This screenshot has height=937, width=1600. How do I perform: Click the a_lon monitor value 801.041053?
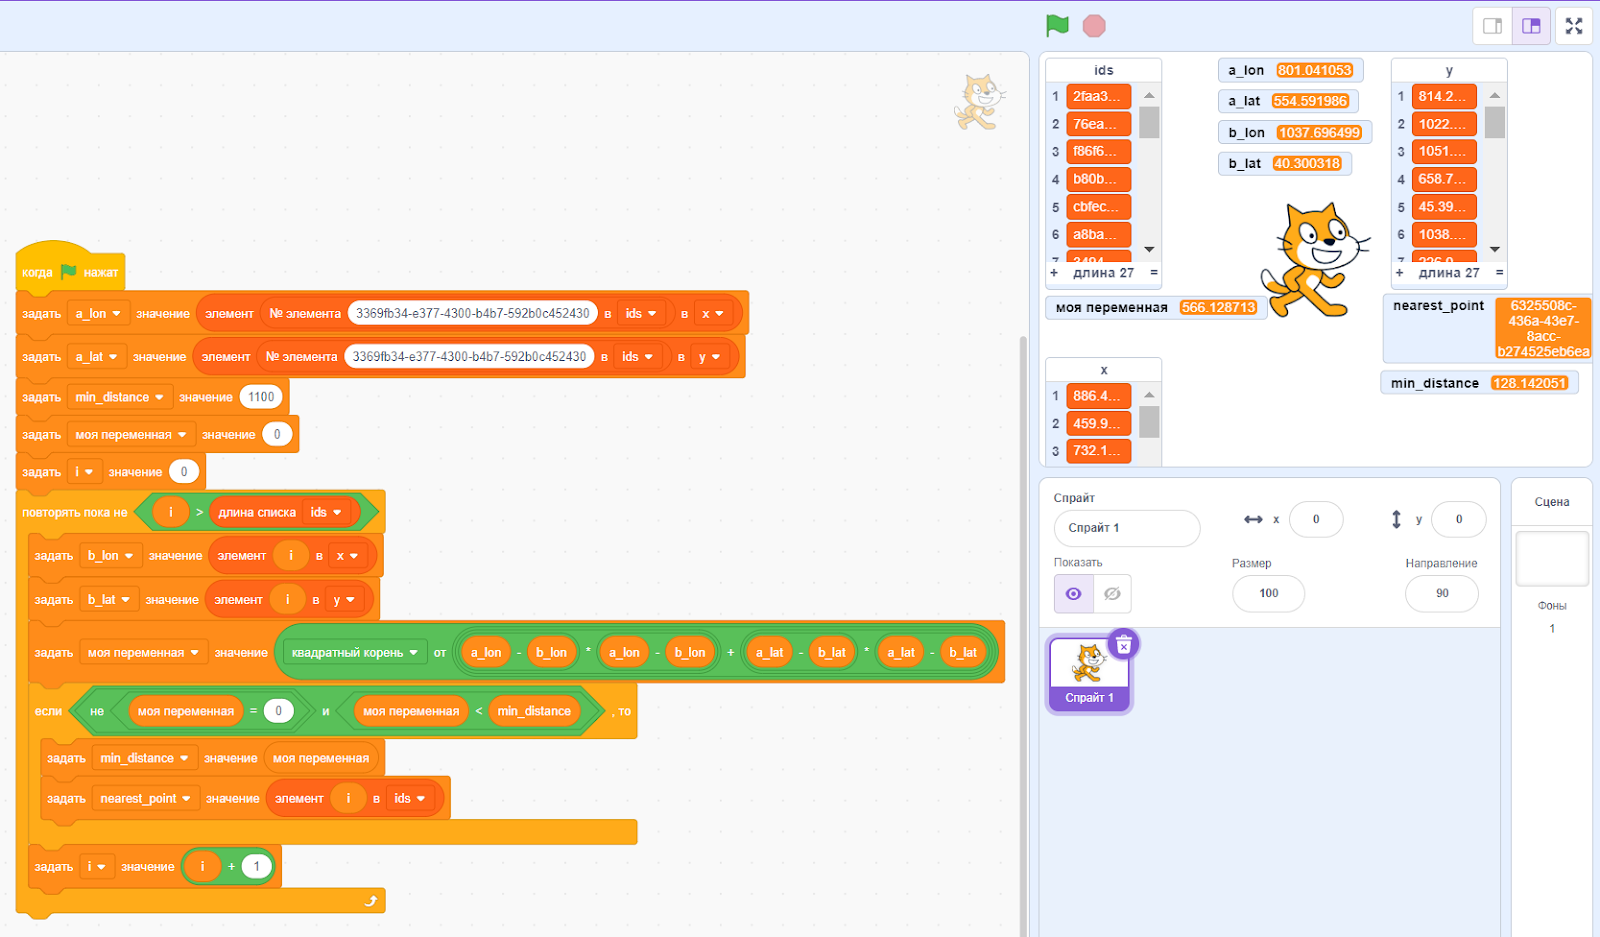pos(1315,70)
